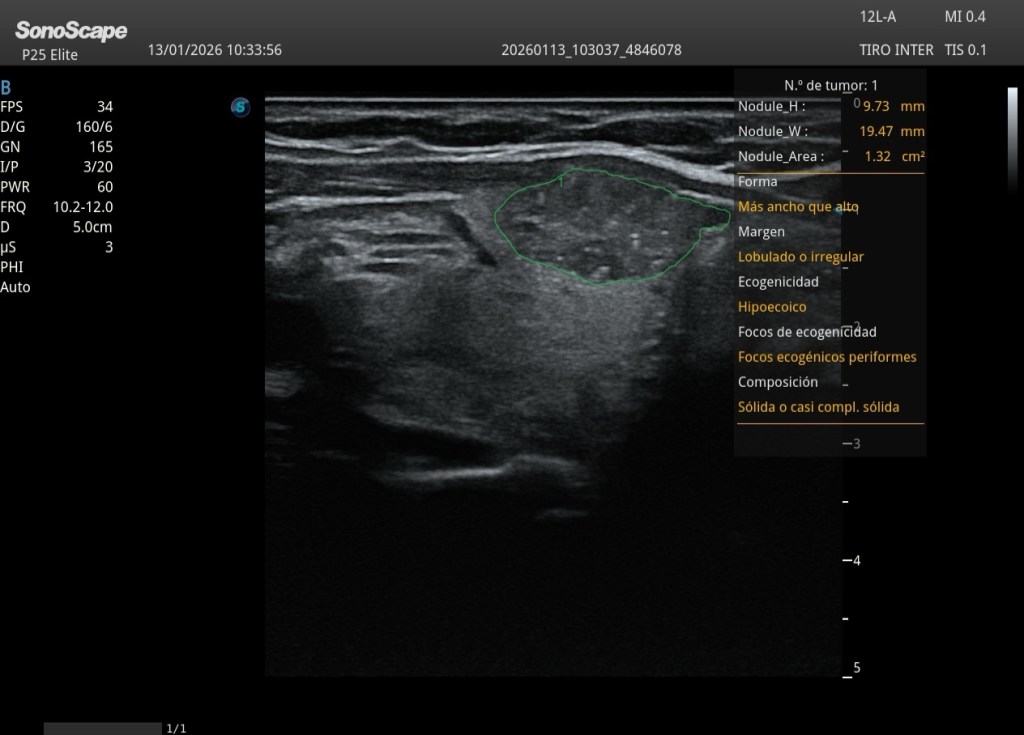Click the D 5.0cm depth parameter
This screenshot has width=1024, height=735.
pyautogui.click(x=57, y=227)
